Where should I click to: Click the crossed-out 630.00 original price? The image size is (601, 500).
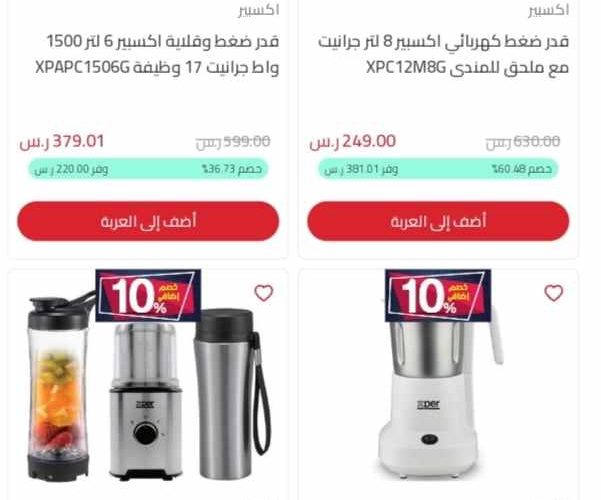523,142
